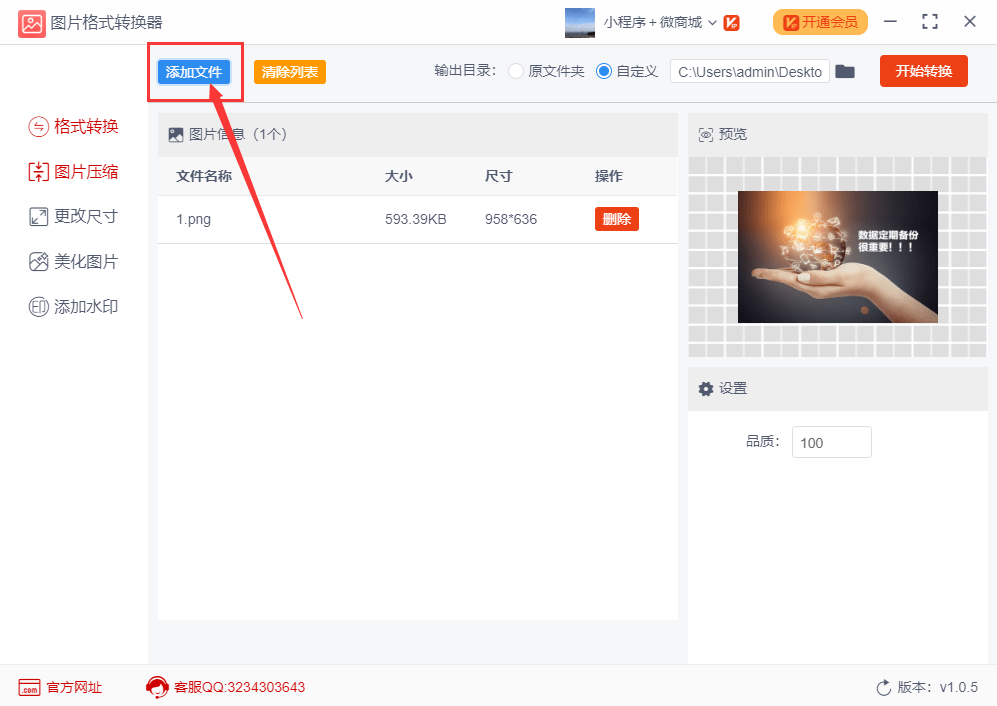Click the 更改尺寸 resize arrow icon

tap(38, 217)
